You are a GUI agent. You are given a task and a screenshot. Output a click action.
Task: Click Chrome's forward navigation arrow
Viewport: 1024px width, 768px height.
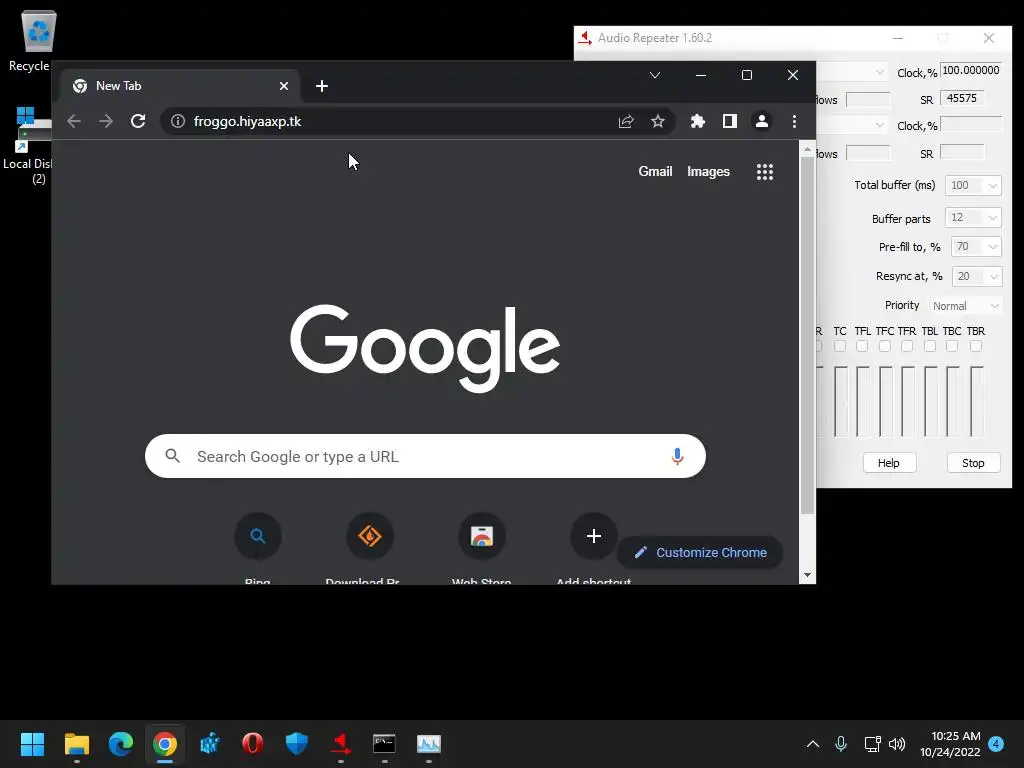coord(106,121)
